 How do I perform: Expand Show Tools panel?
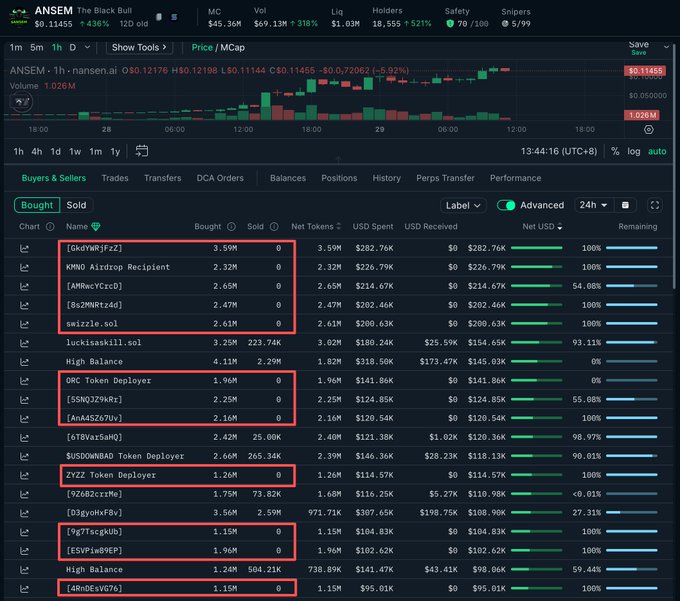tap(139, 48)
